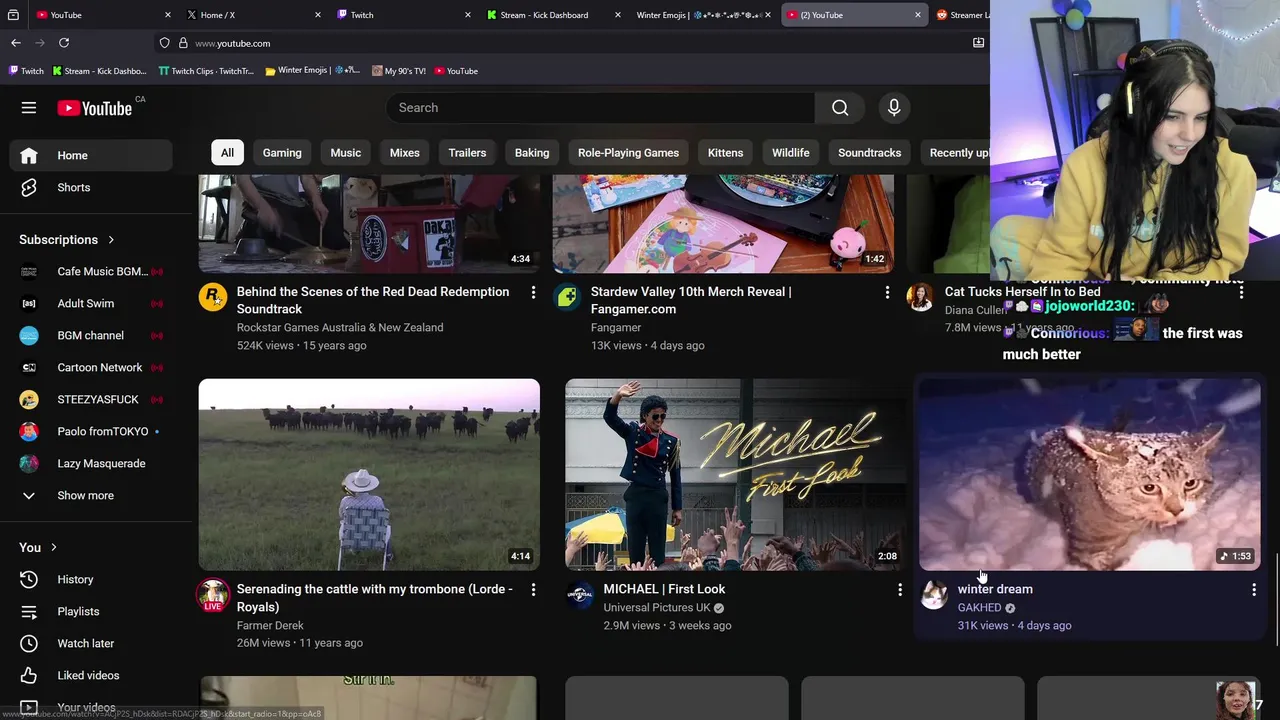The width and height of the screenshot is (1280, 720).
Task: Expand Show more subscriptions
Action: coord(91,495)
